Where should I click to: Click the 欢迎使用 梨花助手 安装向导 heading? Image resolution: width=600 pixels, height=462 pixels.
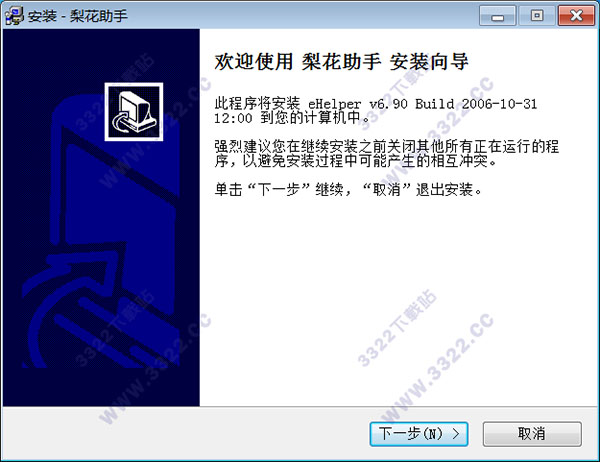click(341, 62)
